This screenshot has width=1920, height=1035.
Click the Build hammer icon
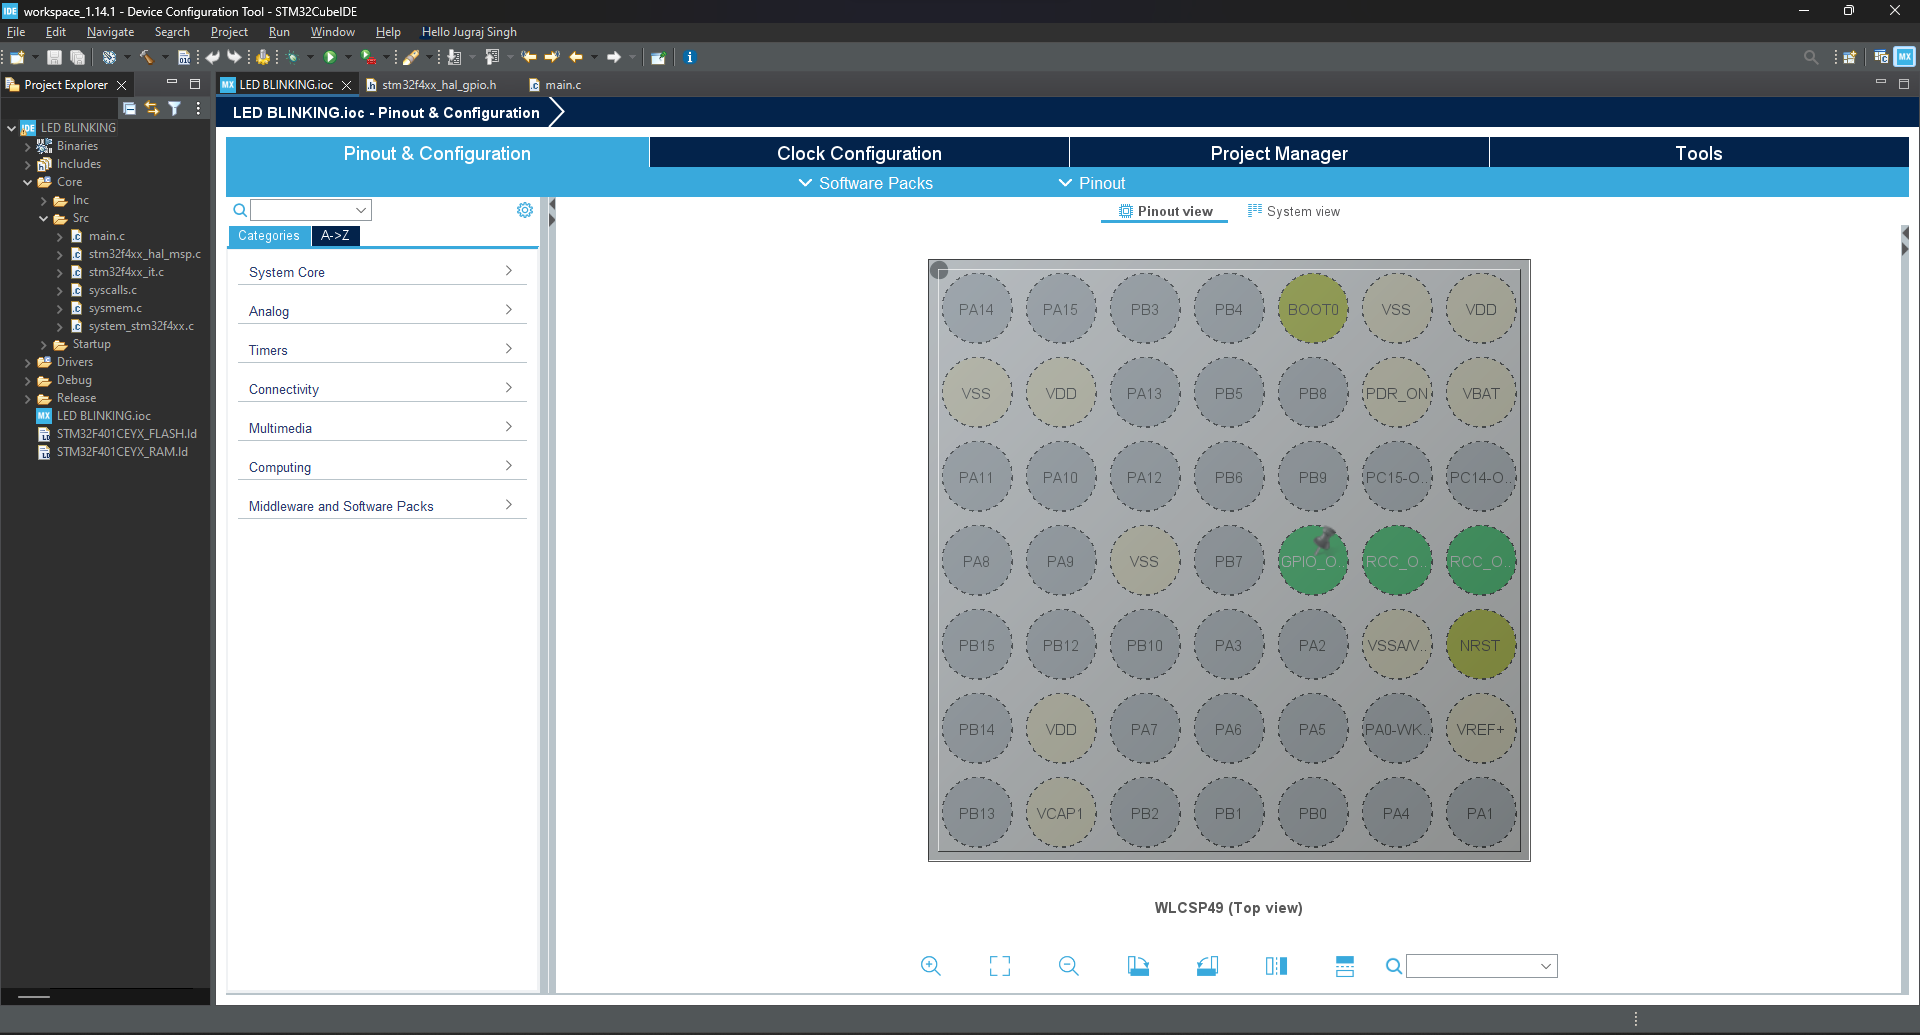click(x=146, y=58)
